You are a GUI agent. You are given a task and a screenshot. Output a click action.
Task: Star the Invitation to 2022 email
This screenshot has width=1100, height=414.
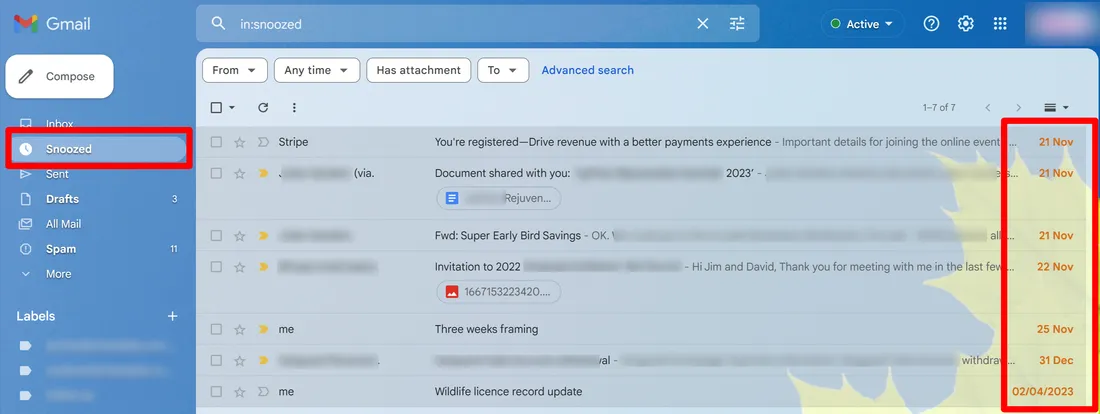[x=240, y=267]
